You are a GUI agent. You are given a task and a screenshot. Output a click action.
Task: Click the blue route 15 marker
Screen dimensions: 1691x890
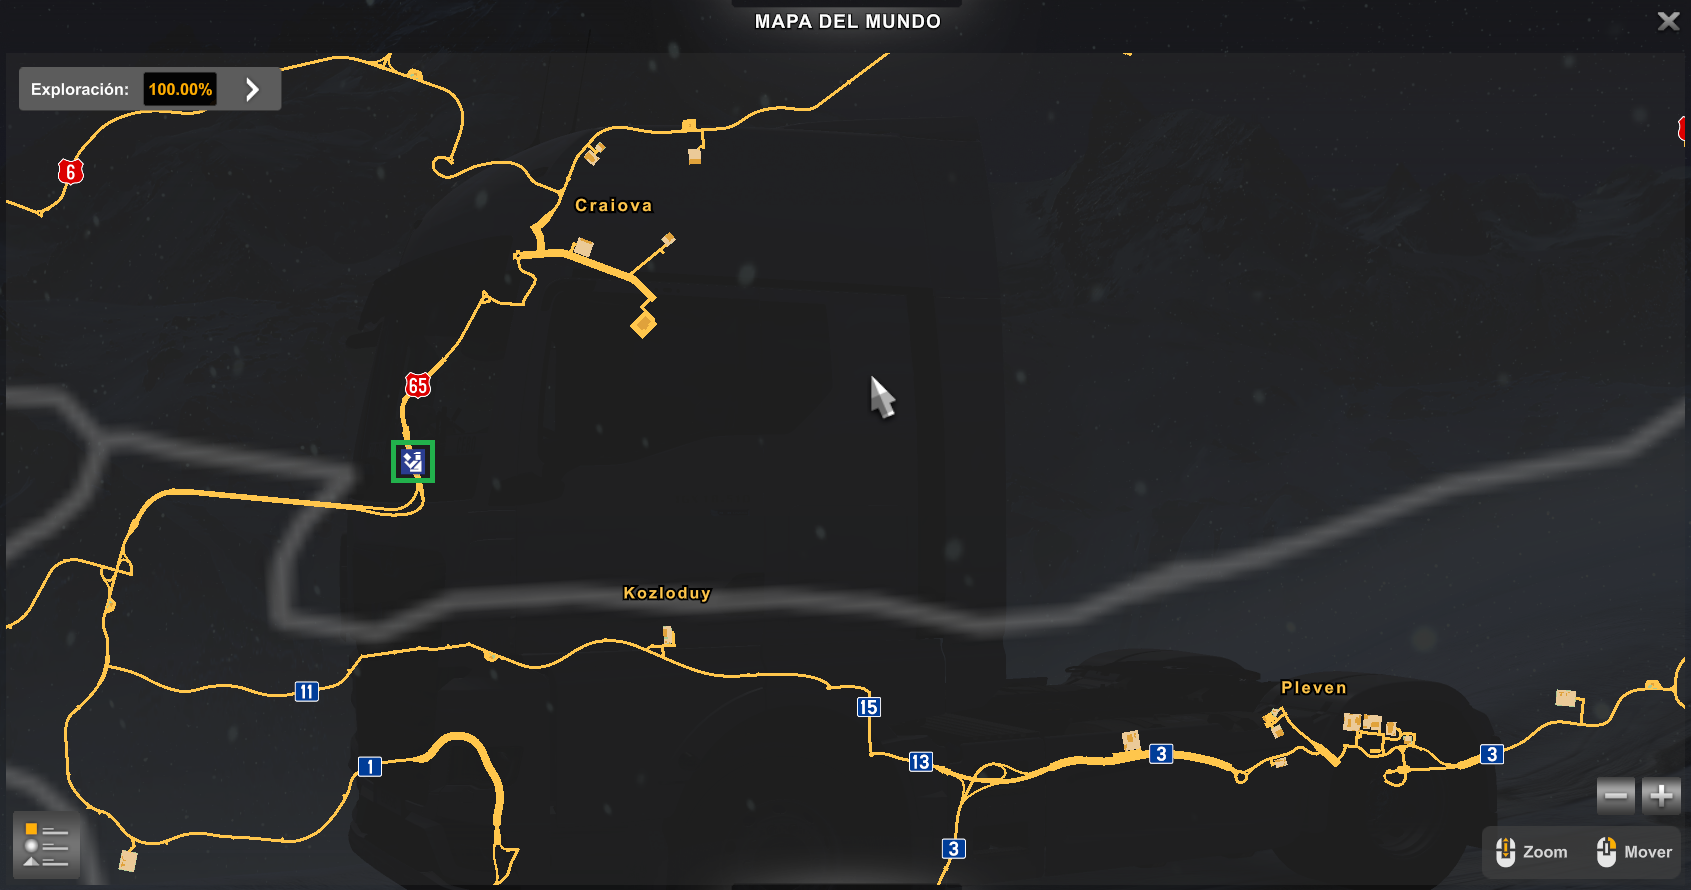[868, 707]
